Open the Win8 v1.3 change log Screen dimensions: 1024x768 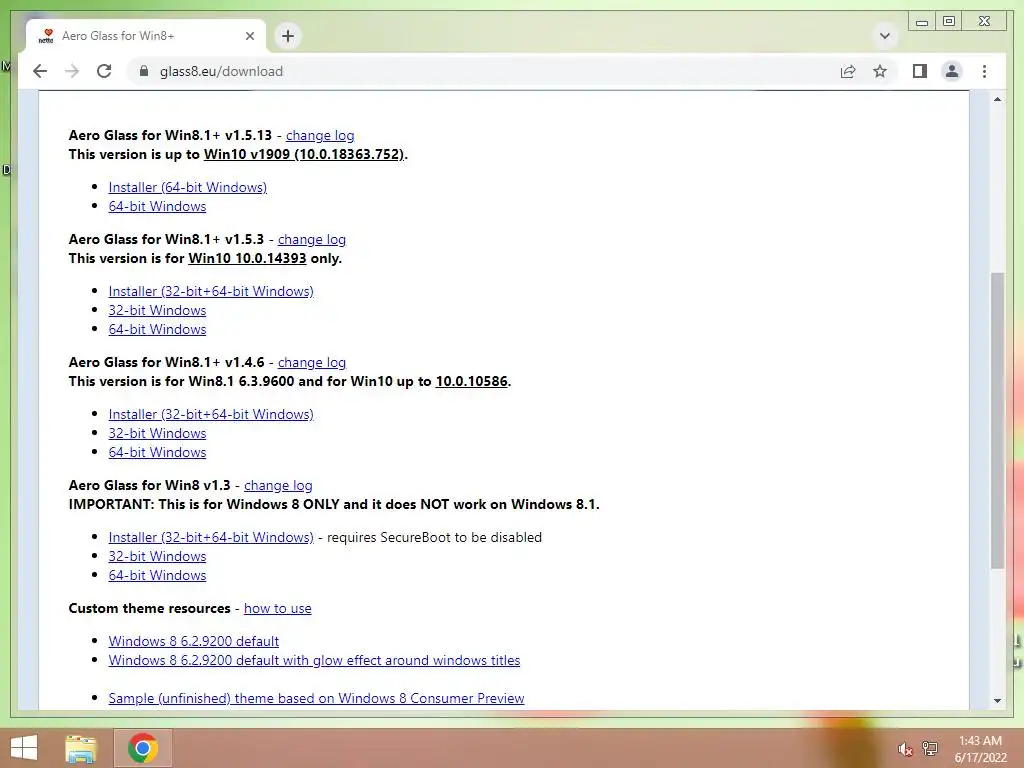pyautogui.click(x=278, y=485)
